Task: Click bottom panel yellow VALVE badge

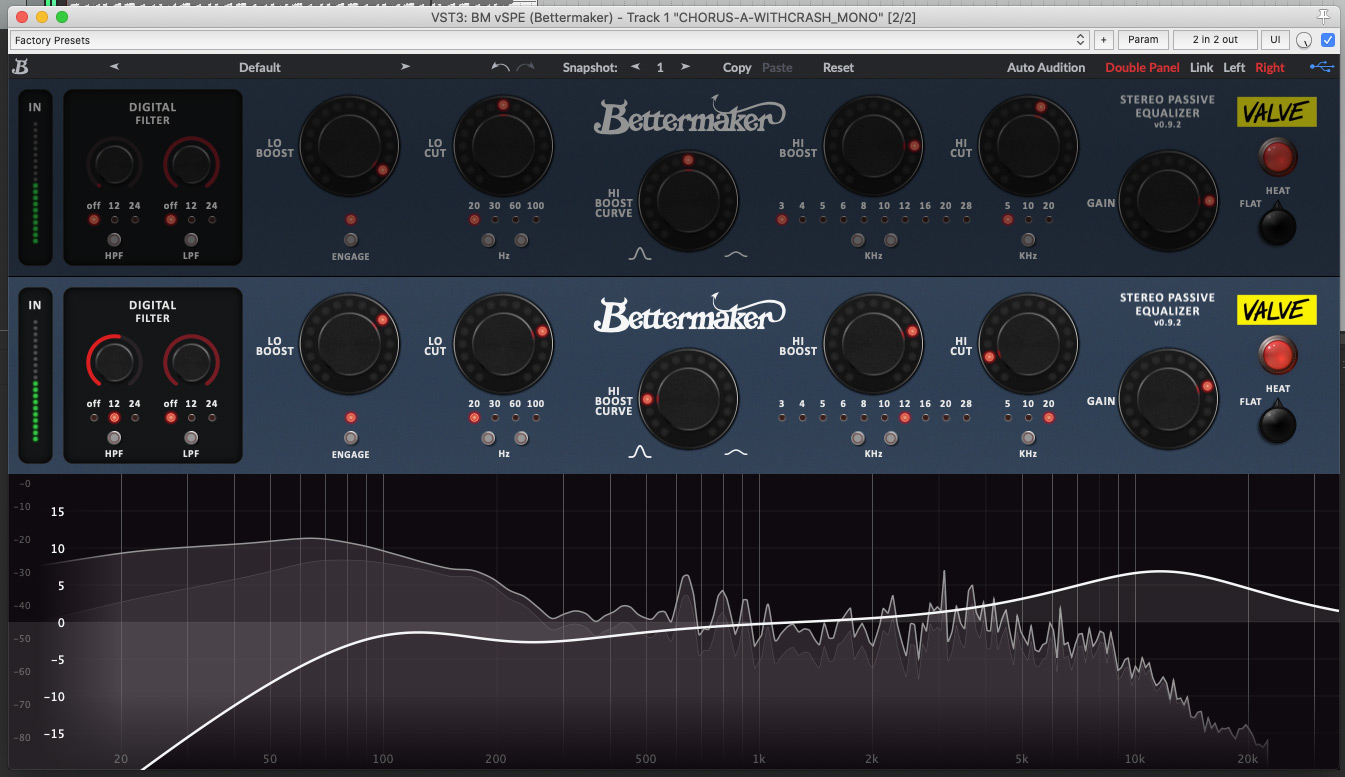Action: (1277, 310)
